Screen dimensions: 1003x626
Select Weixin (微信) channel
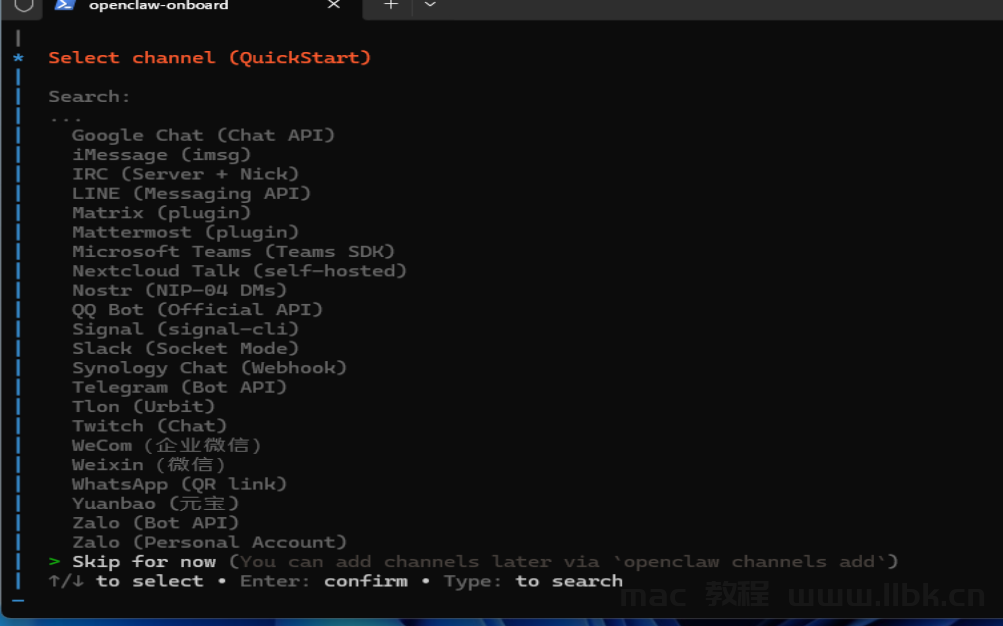[x=148, y=465]
